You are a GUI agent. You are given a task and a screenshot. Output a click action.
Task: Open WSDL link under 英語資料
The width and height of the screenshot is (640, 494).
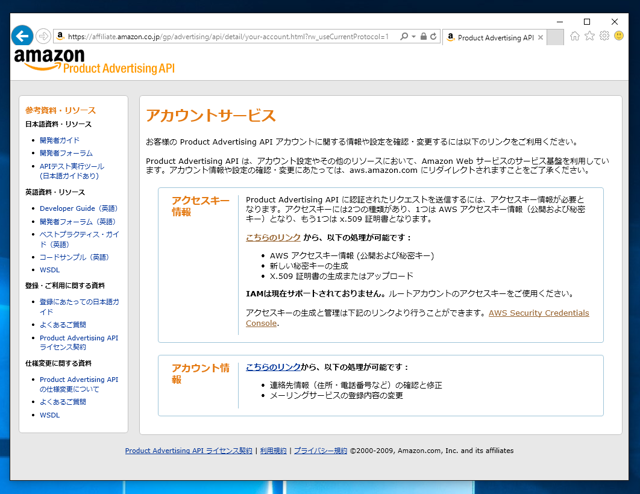[x=50, y=270]
